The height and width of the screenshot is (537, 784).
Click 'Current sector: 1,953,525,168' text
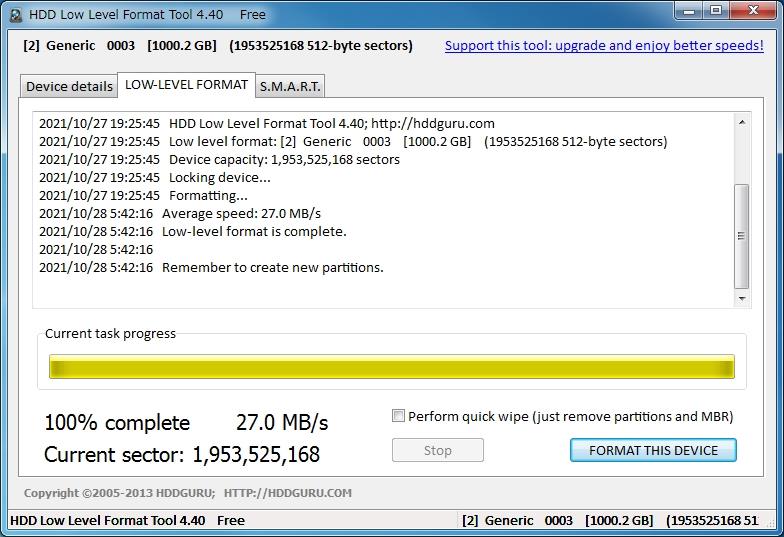[x=182, y=454]
